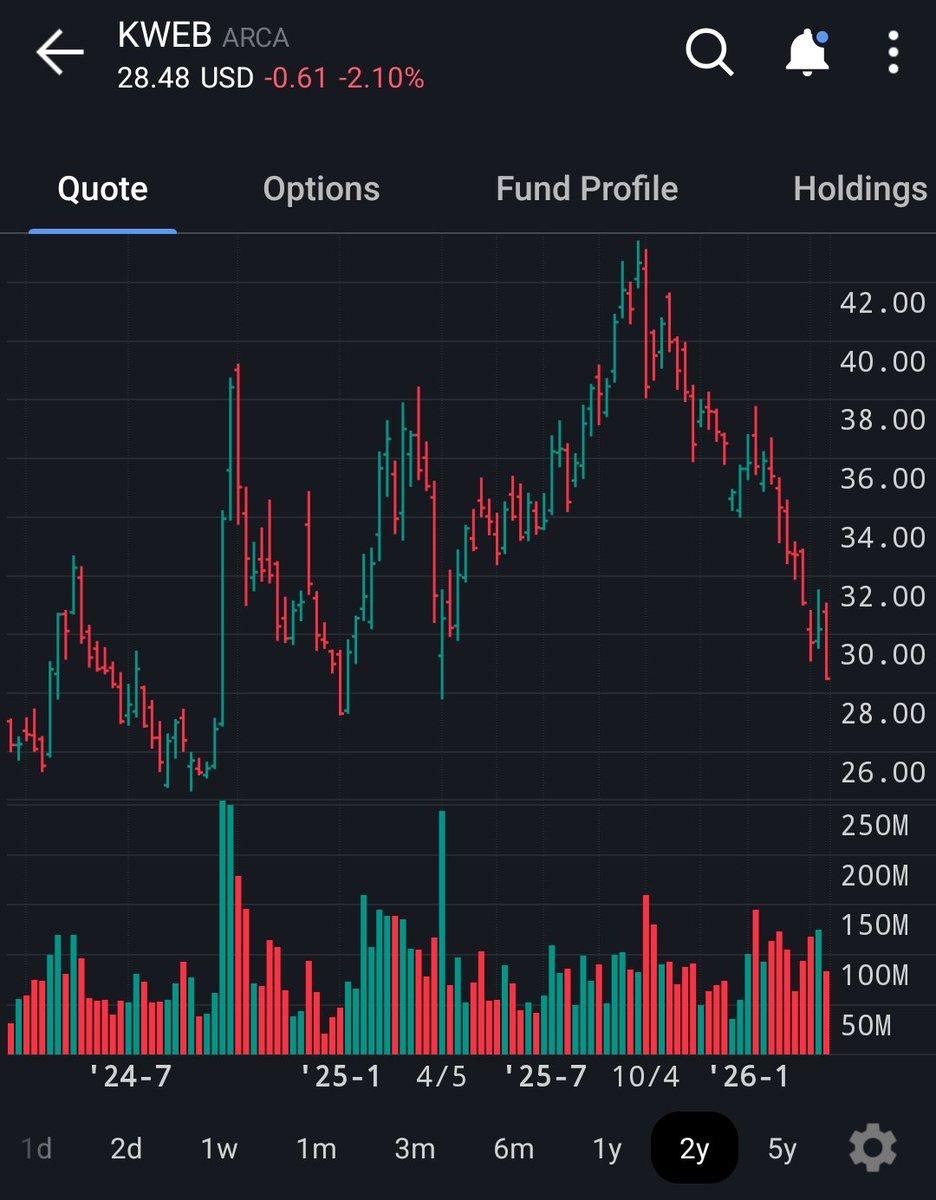
Task: Tap the 38.00 price axis label
Action: 883,420
